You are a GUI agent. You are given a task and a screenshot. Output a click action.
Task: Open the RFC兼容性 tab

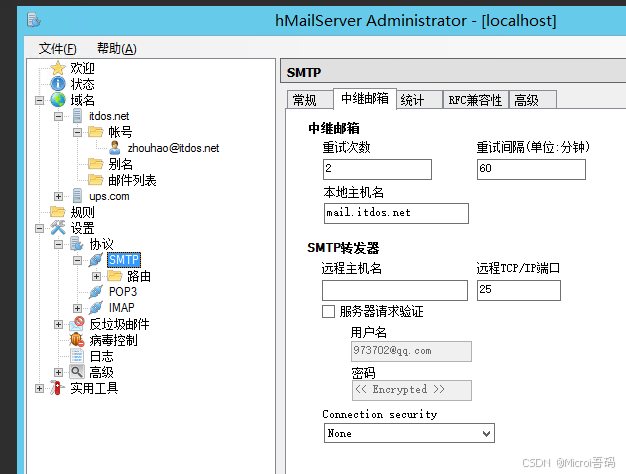475,100
